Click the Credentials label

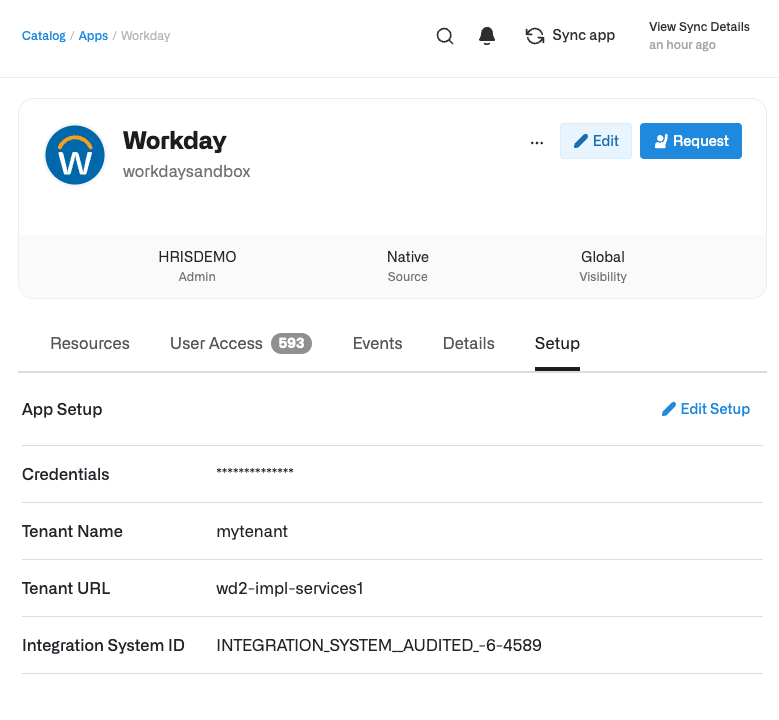click(66, 475)
